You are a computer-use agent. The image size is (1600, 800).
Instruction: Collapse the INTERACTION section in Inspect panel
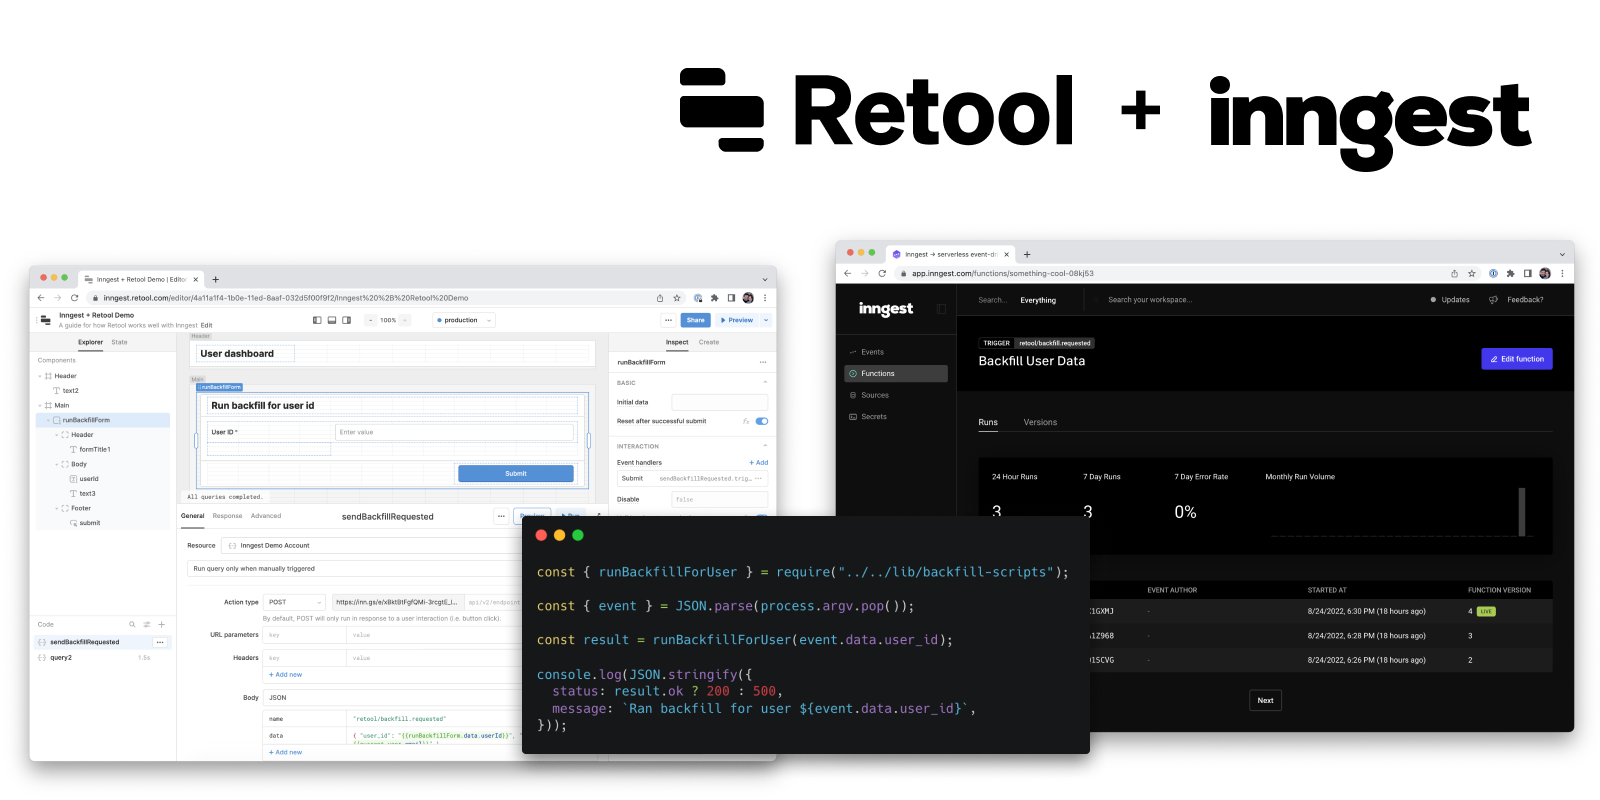pyautogui.click(x=765, y=446)
